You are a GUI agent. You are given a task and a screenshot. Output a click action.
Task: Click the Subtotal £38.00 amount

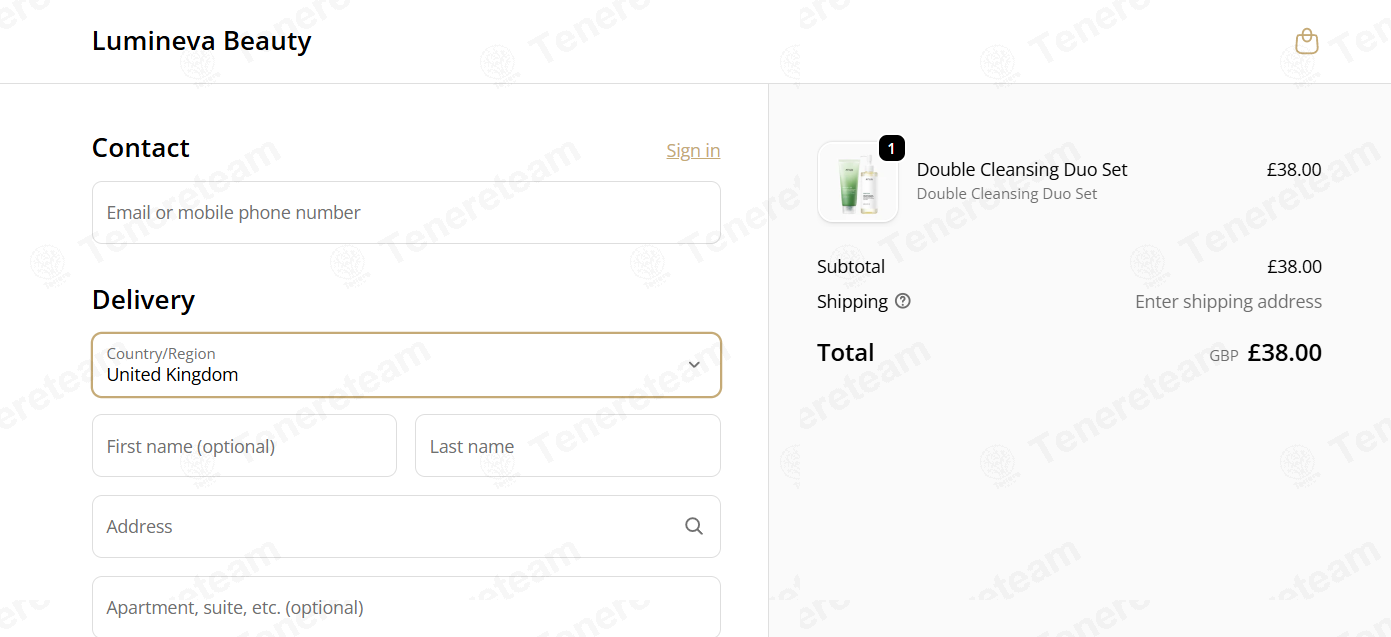[1294, 267]
